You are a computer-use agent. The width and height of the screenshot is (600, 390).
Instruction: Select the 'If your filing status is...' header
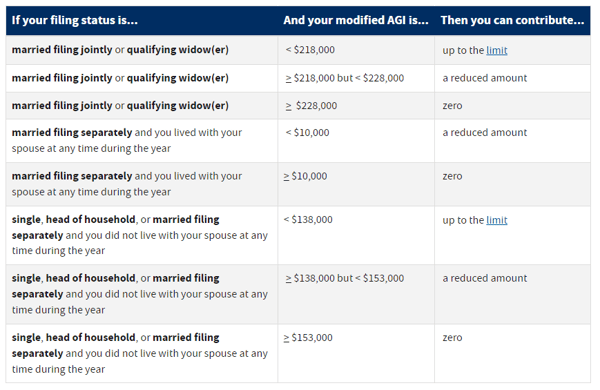75,20
